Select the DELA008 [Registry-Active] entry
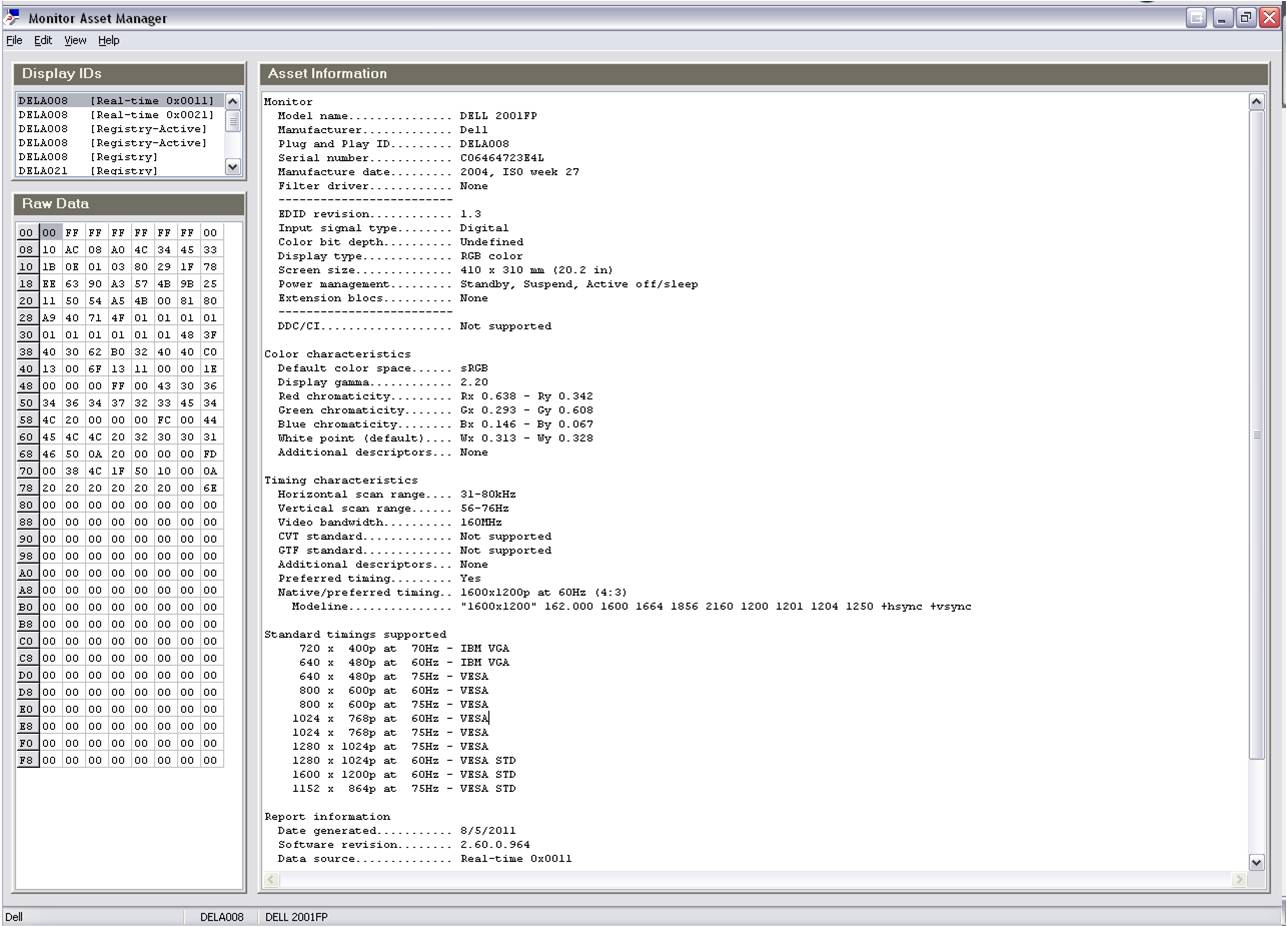The image size is (1287, 927). (120, 128)
